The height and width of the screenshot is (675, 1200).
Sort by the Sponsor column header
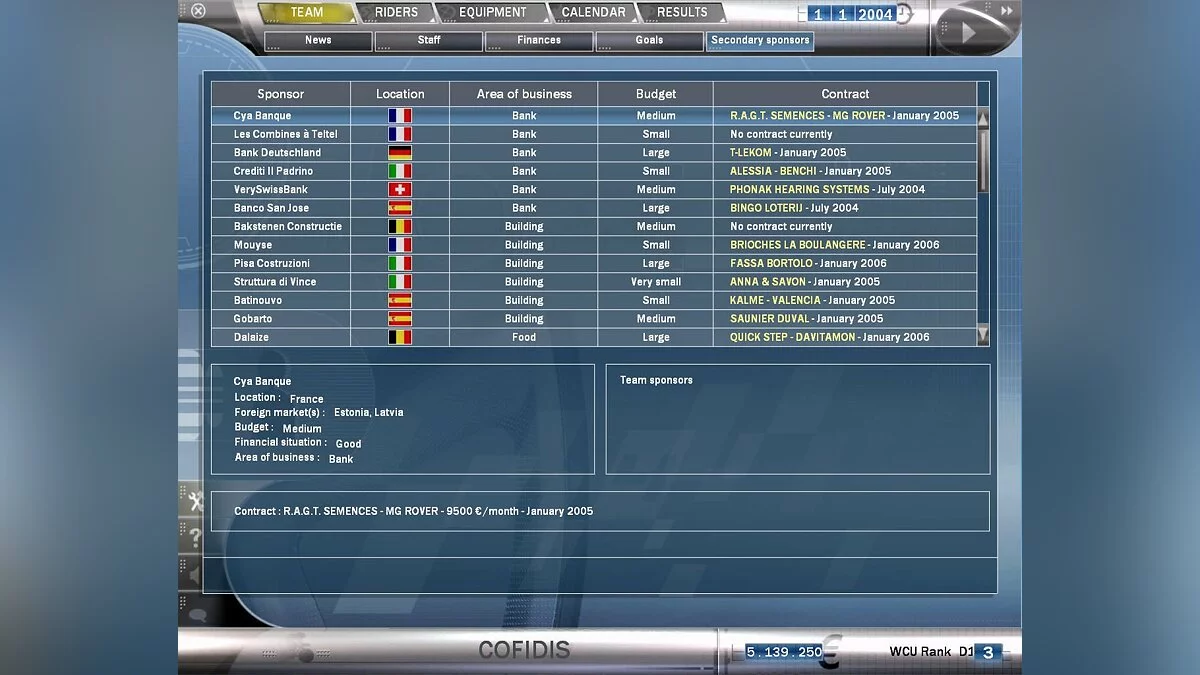(x=281, y=94)
